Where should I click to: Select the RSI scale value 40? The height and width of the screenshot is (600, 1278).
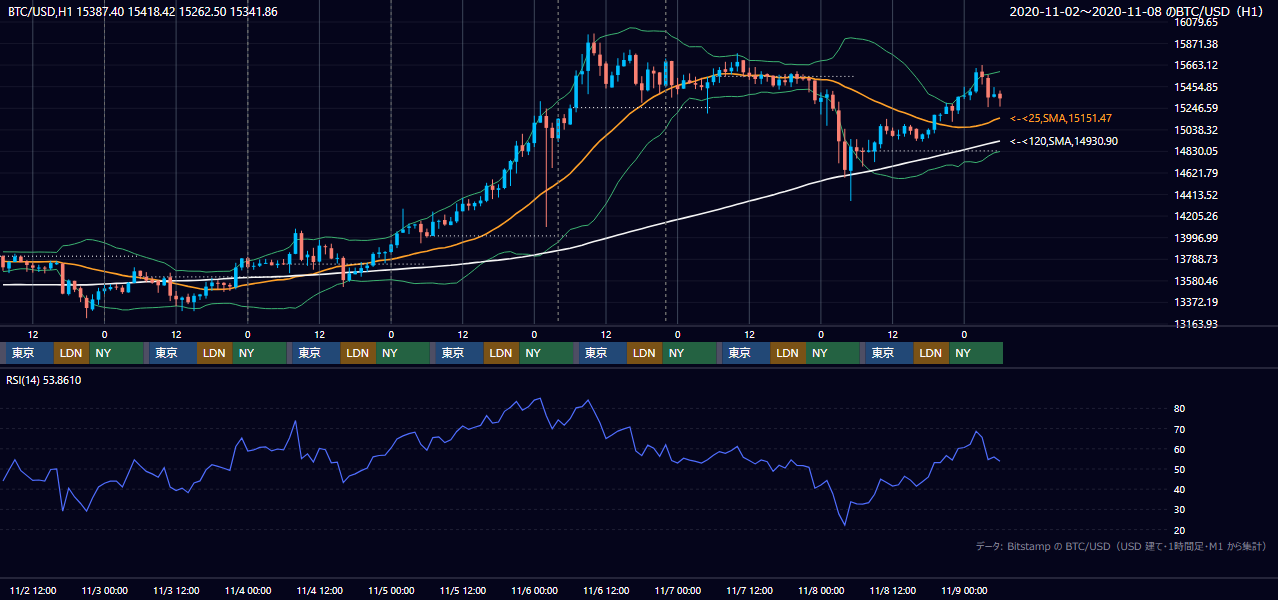[x=1180, y=489]
